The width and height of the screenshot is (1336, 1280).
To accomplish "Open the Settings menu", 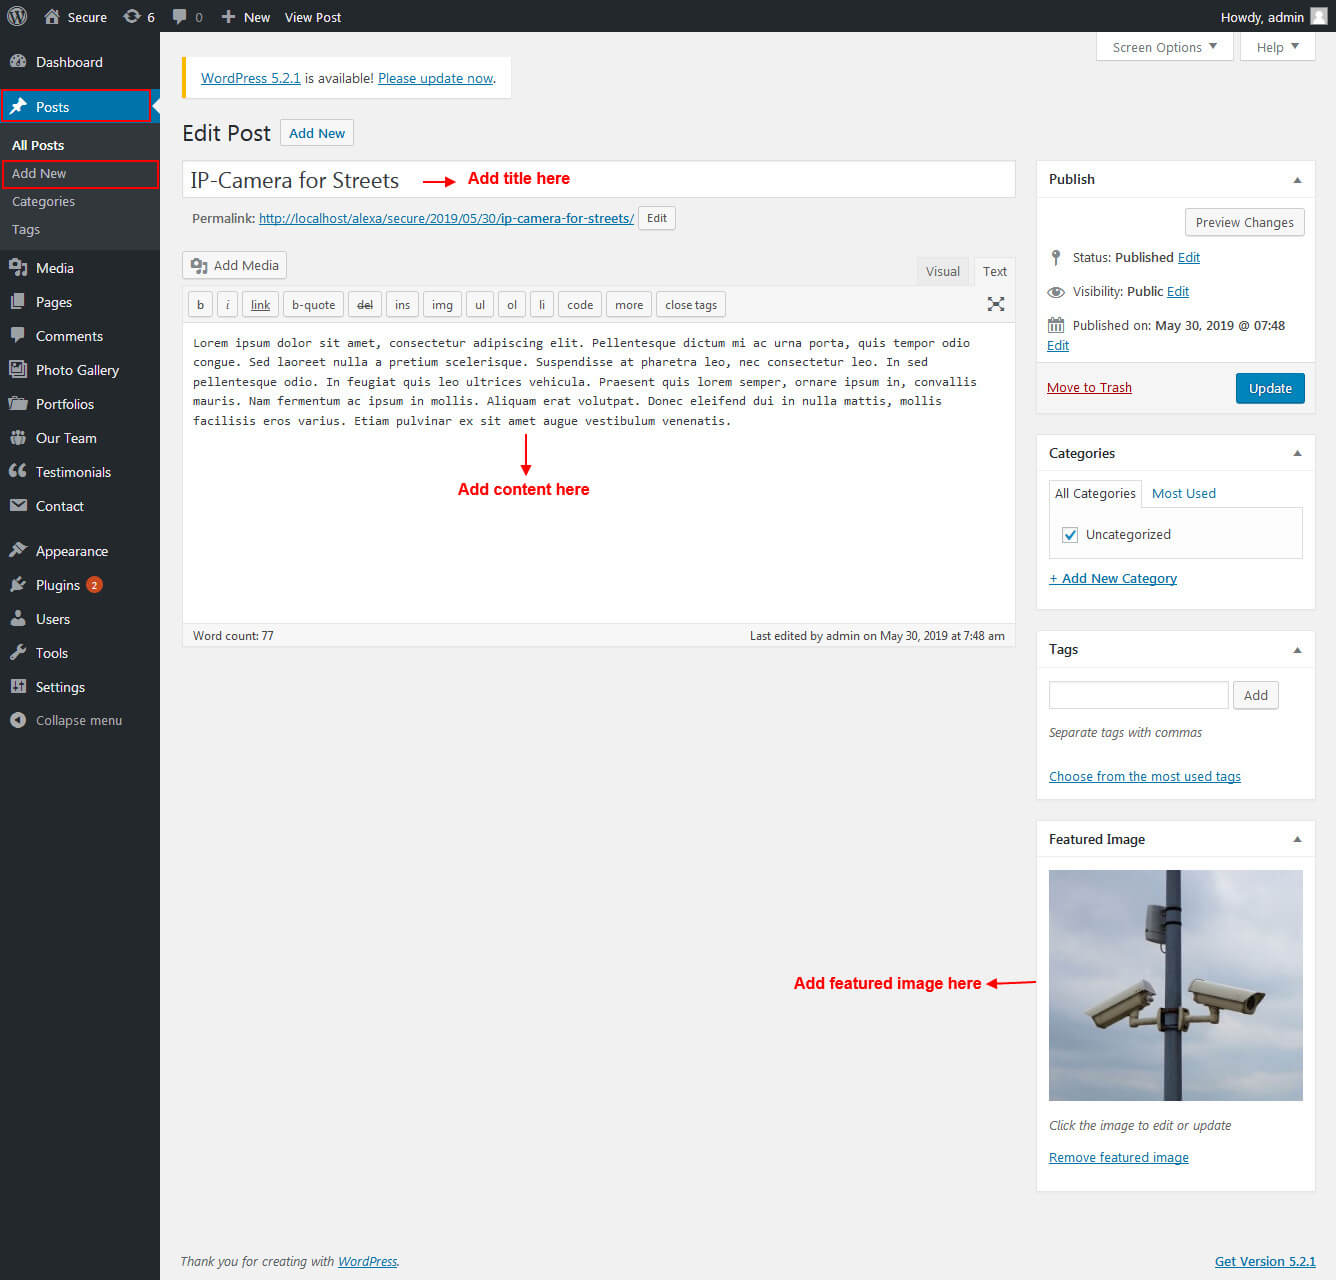I will [x=80, y=687].
